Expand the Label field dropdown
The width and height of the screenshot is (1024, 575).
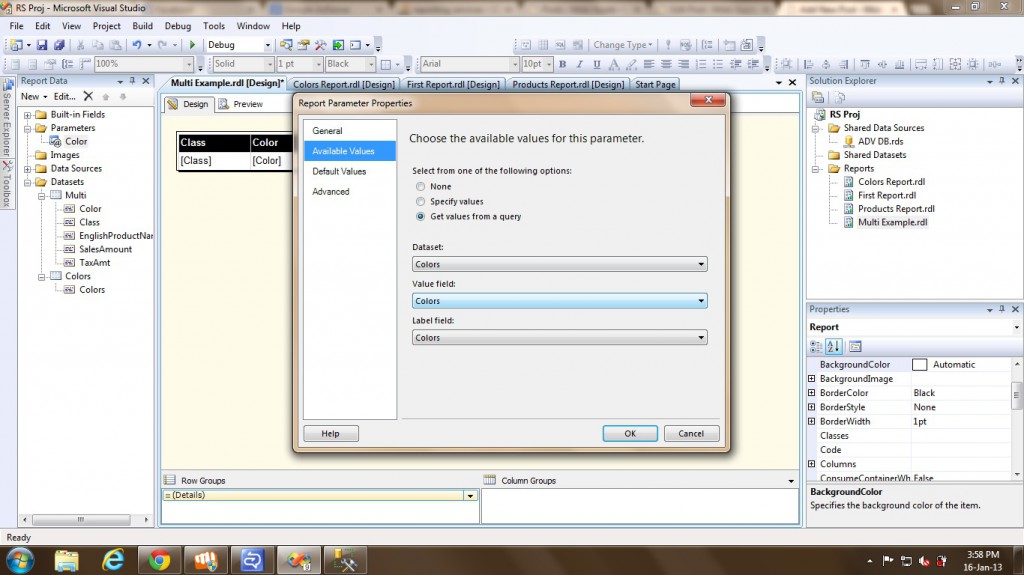point(559,338)
